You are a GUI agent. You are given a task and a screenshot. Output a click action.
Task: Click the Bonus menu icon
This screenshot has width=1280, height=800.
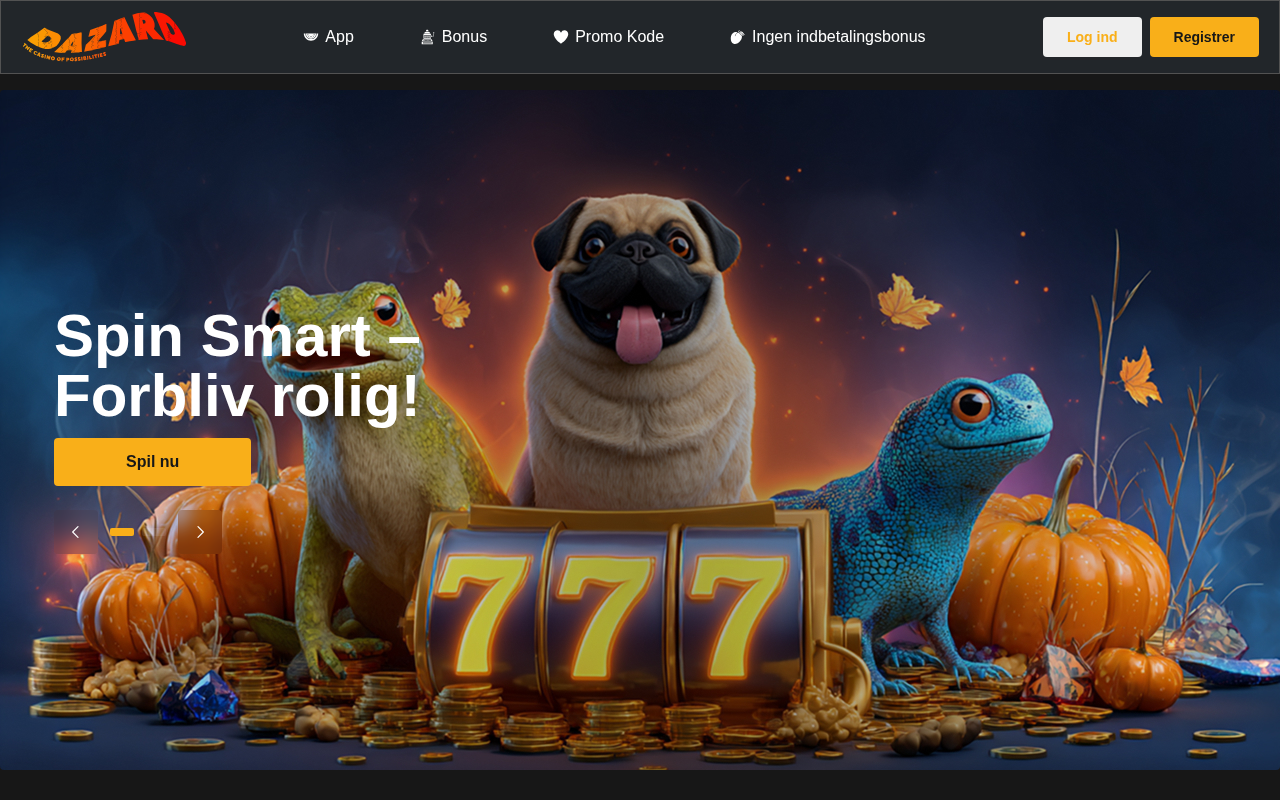(x=427, y=37)
